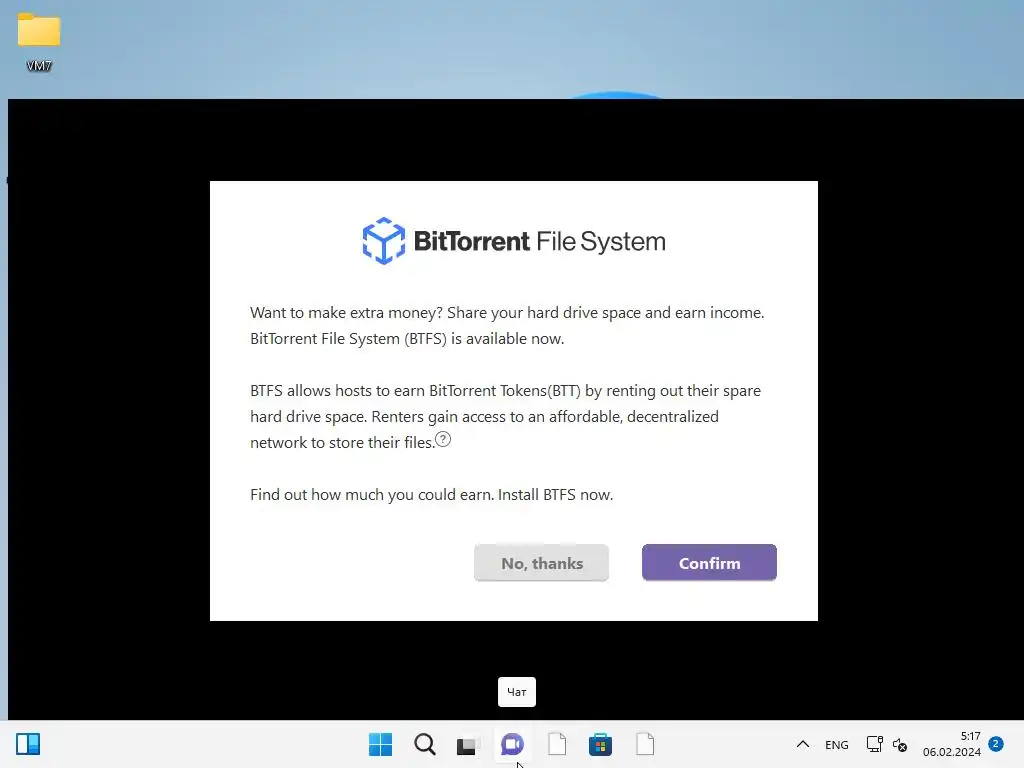The height and width of the screenshot is (768, 1024).
Task: Click the BitTorrent File System cube logo
Action: tap(383, 241)
